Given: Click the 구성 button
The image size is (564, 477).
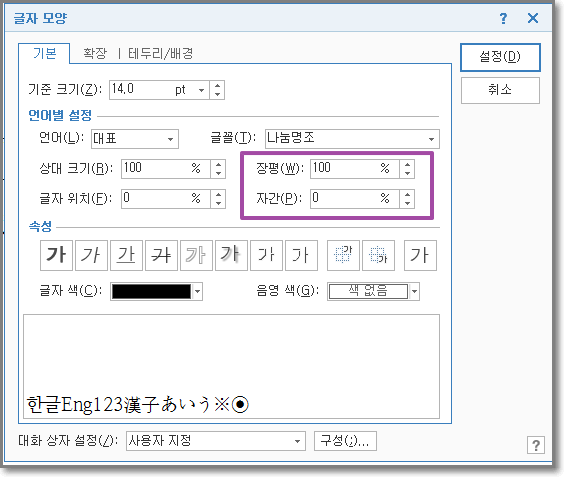Looking at the screenshot, I should click(345, 441).
